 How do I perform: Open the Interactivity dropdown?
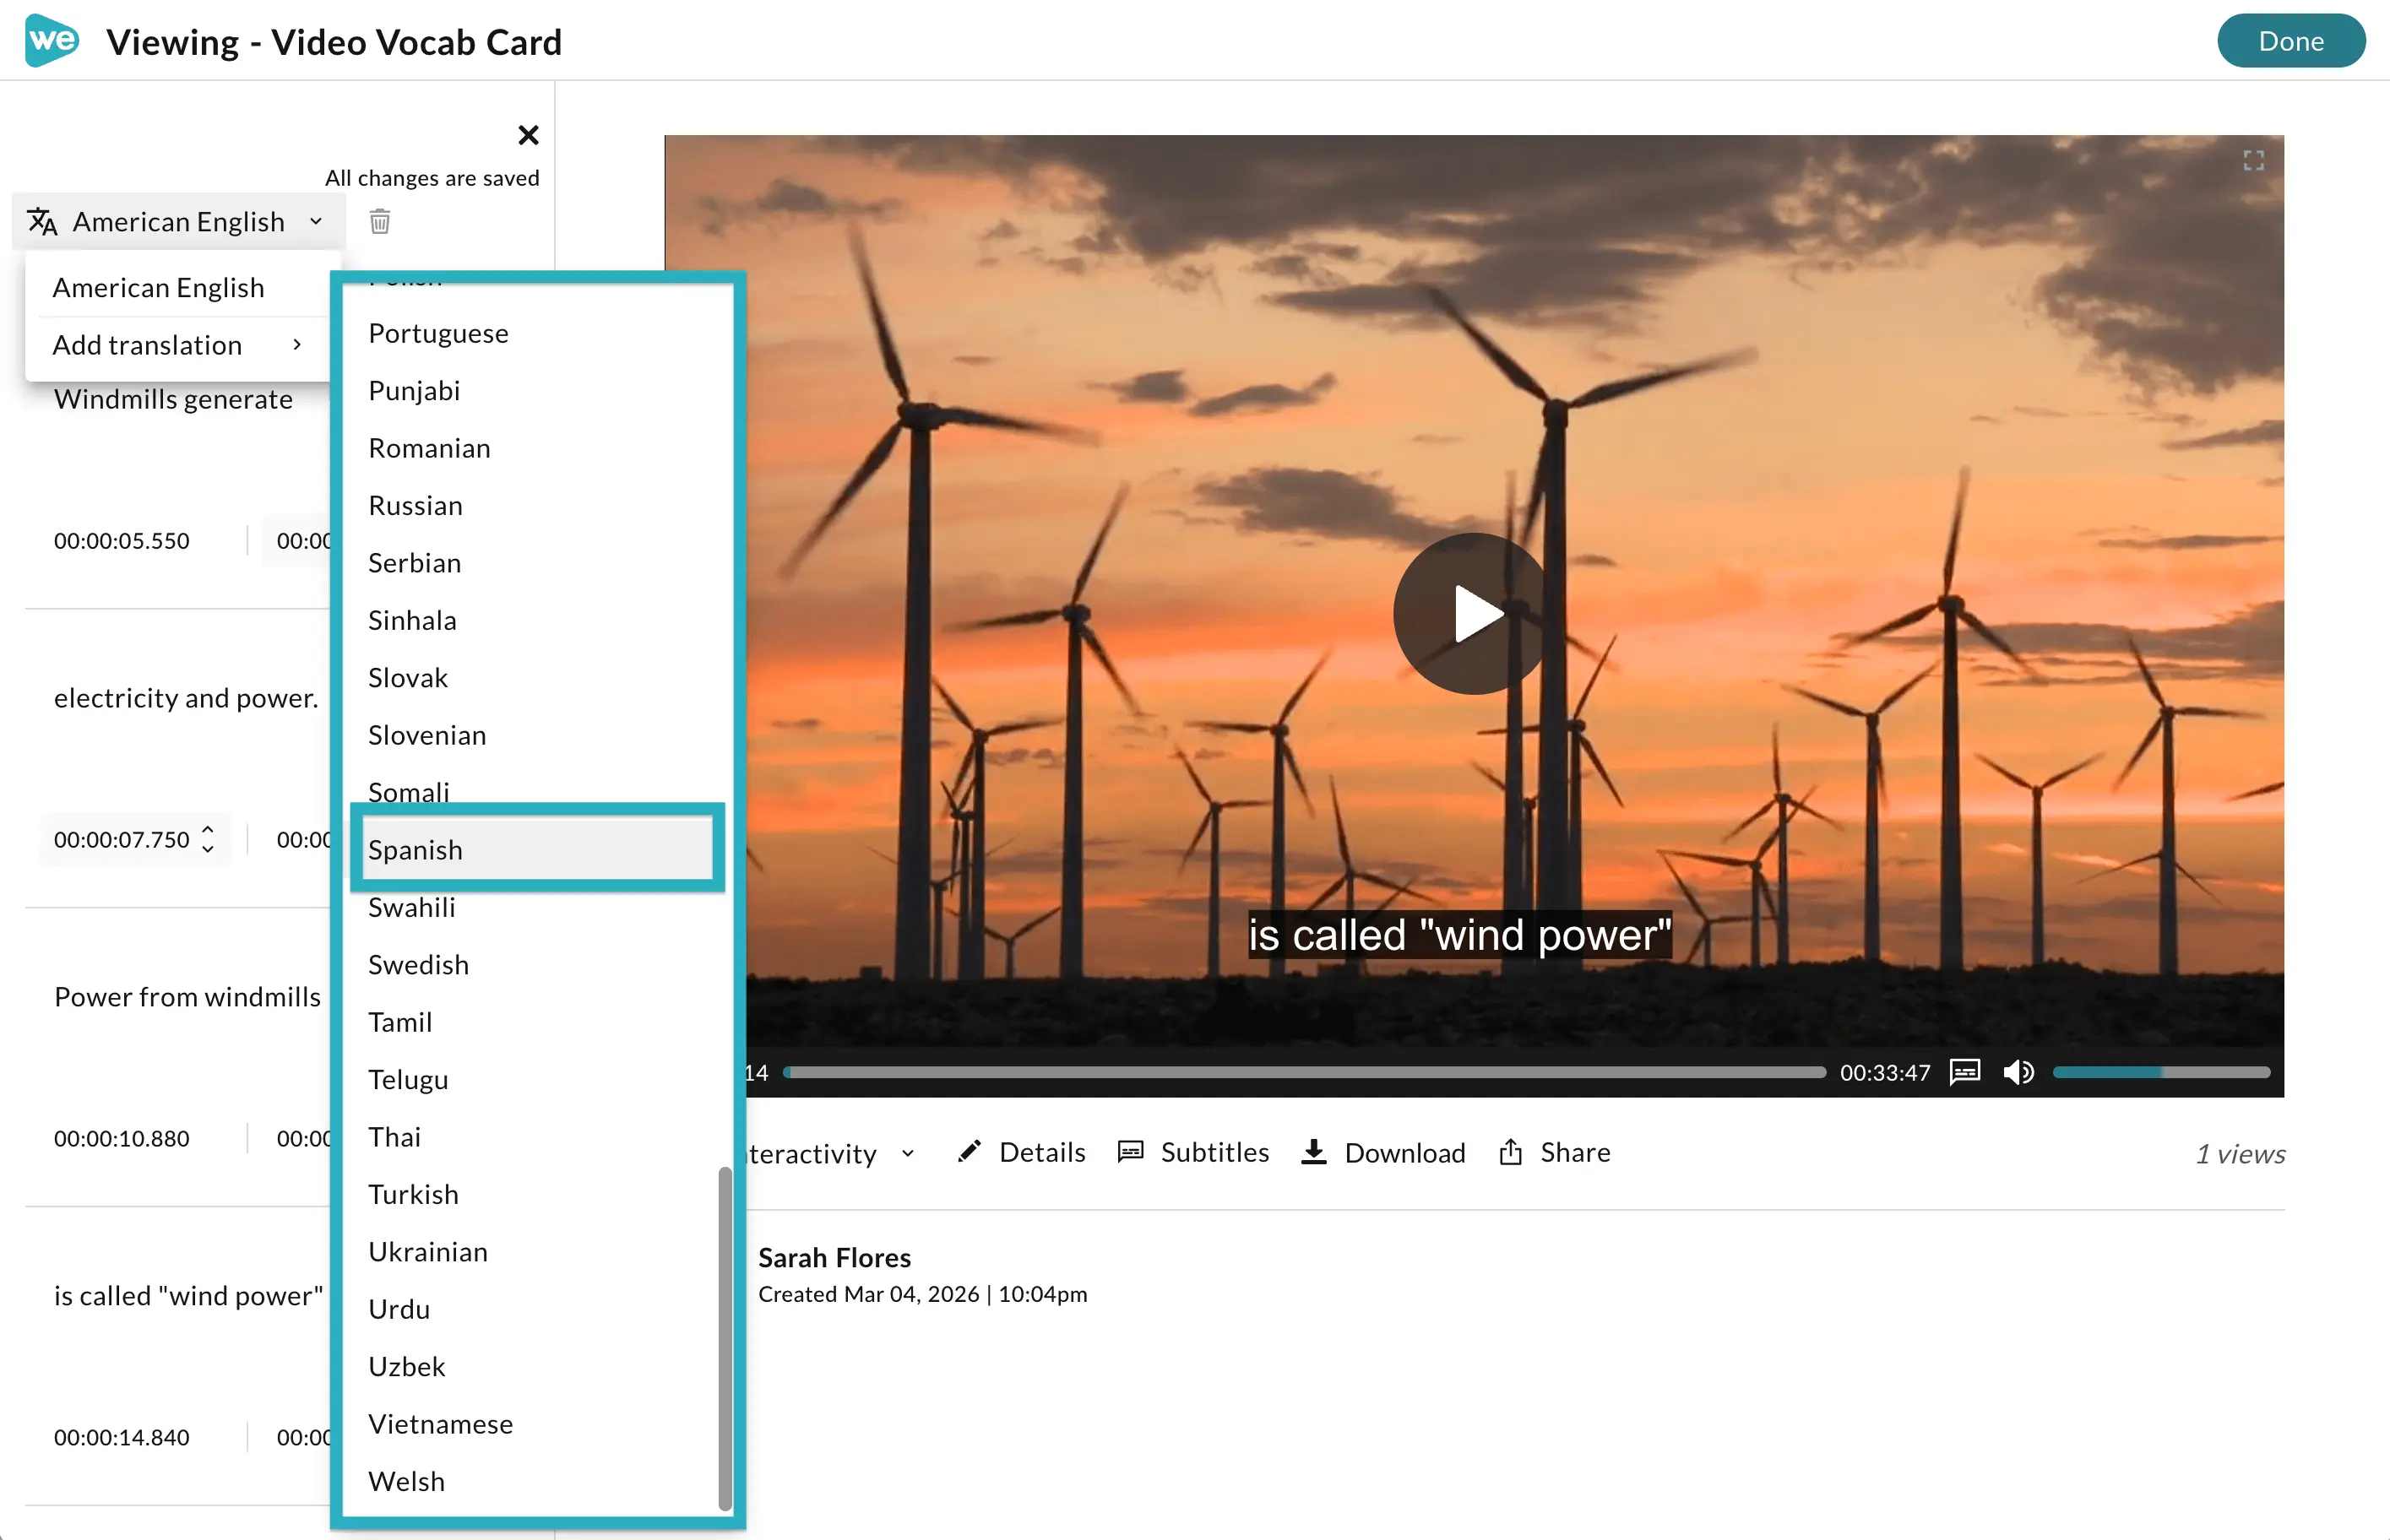[830, 1153]
